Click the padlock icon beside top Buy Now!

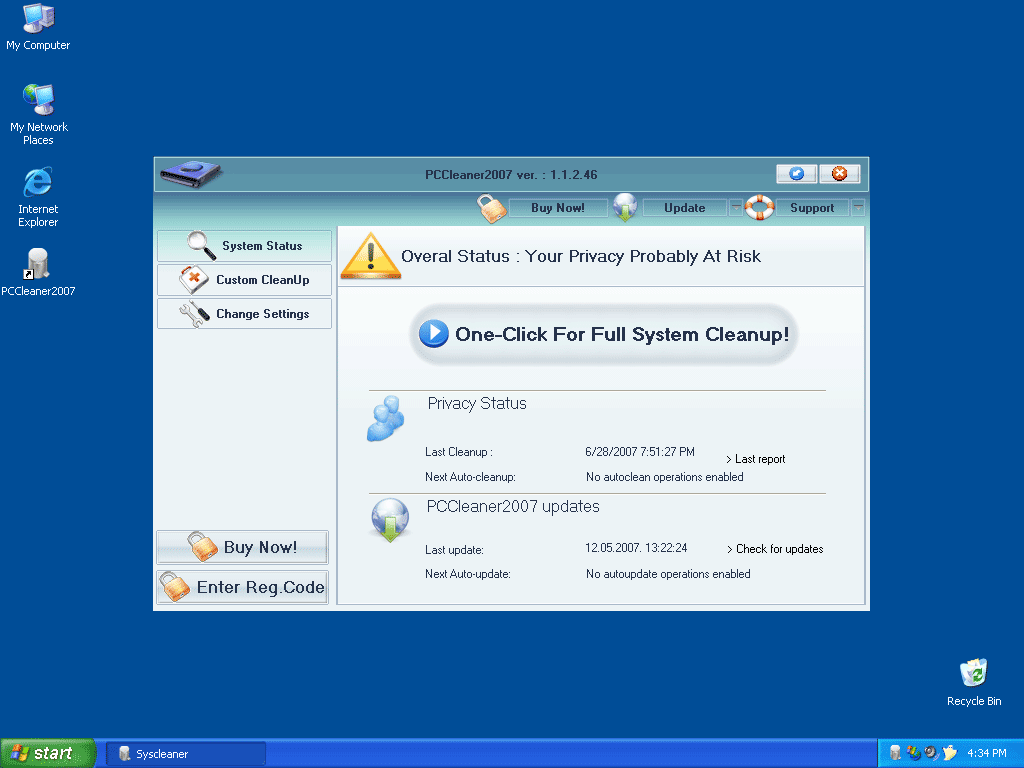point(492,208)
